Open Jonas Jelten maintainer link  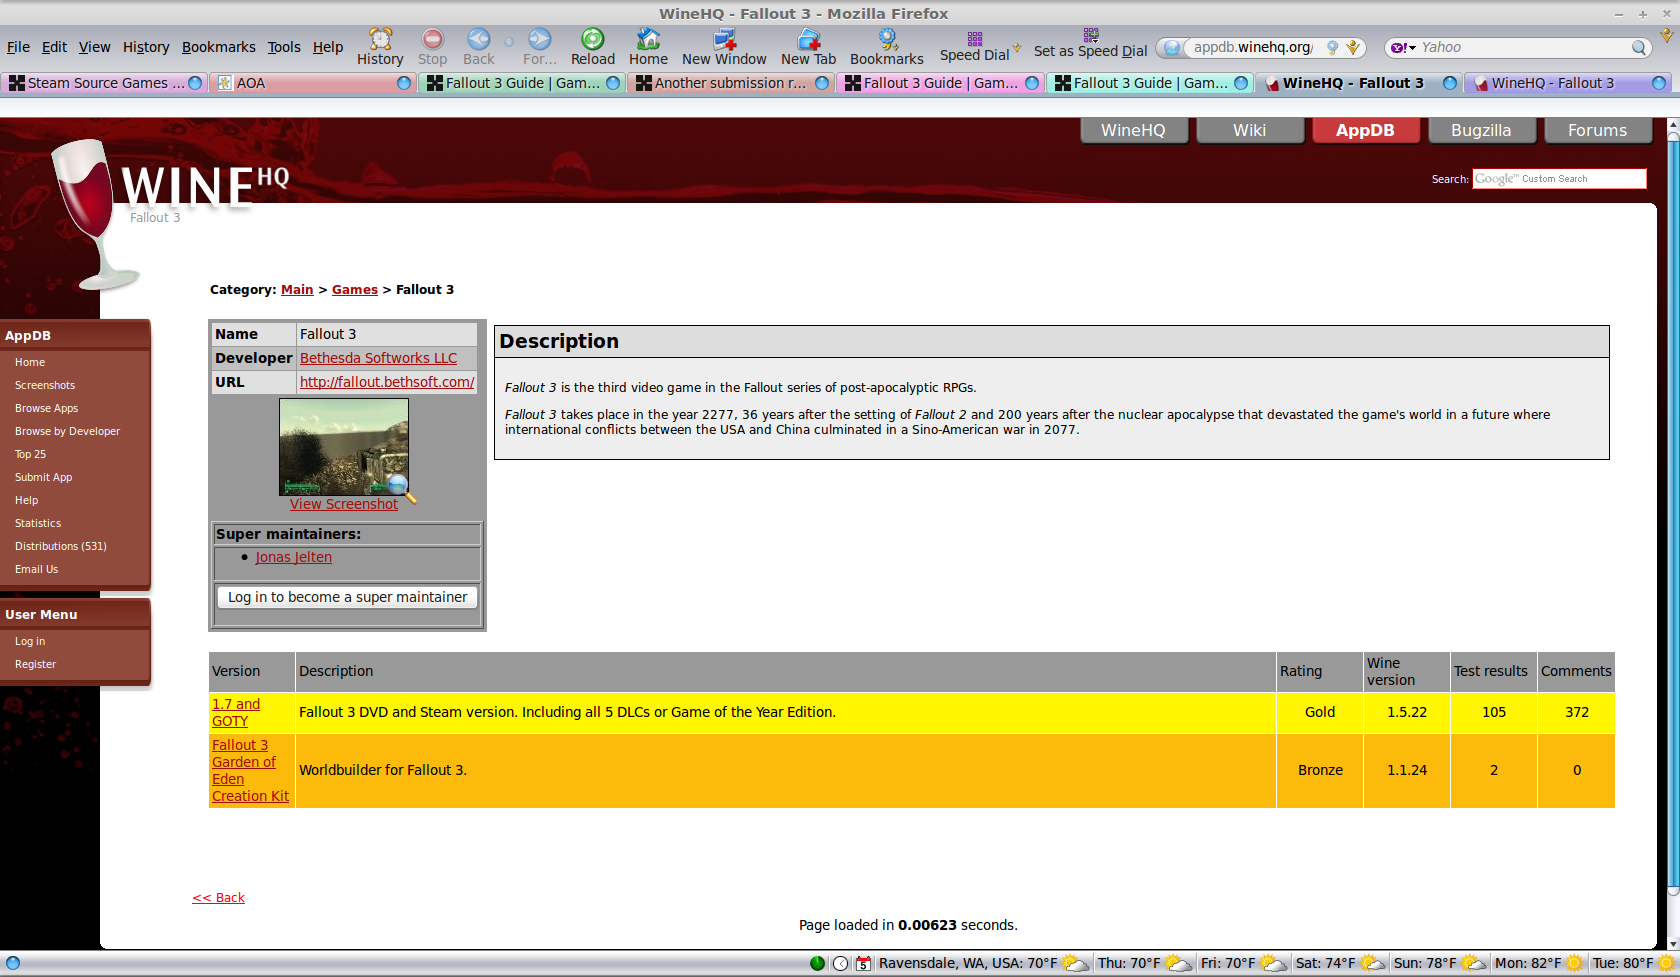tap(293, 557)
